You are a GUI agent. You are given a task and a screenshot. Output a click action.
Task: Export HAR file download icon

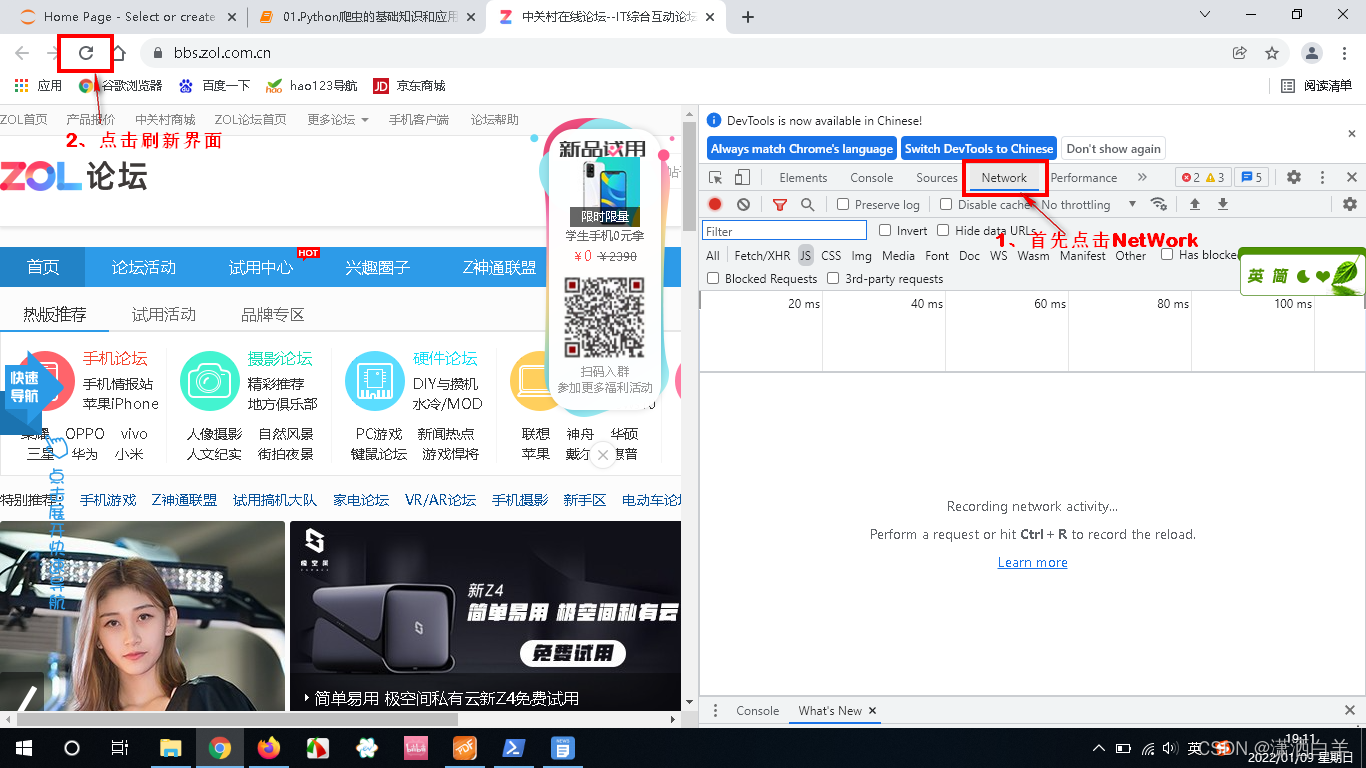(x=1222, y=204)
